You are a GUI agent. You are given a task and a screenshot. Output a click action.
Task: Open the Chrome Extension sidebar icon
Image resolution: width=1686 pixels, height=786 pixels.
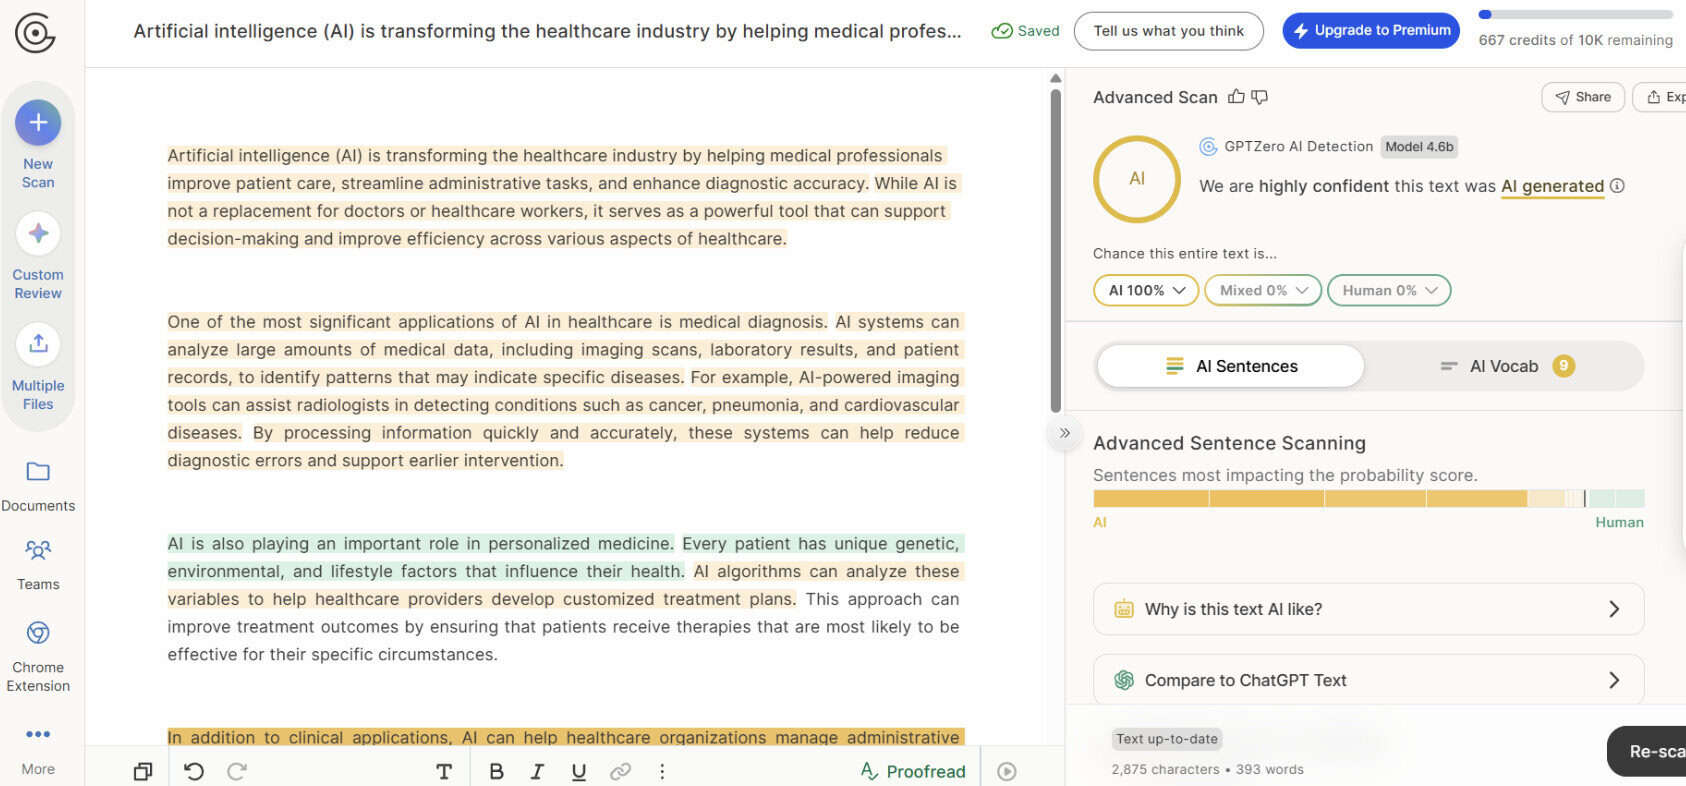pyautogui.click(x=38, y=633)
